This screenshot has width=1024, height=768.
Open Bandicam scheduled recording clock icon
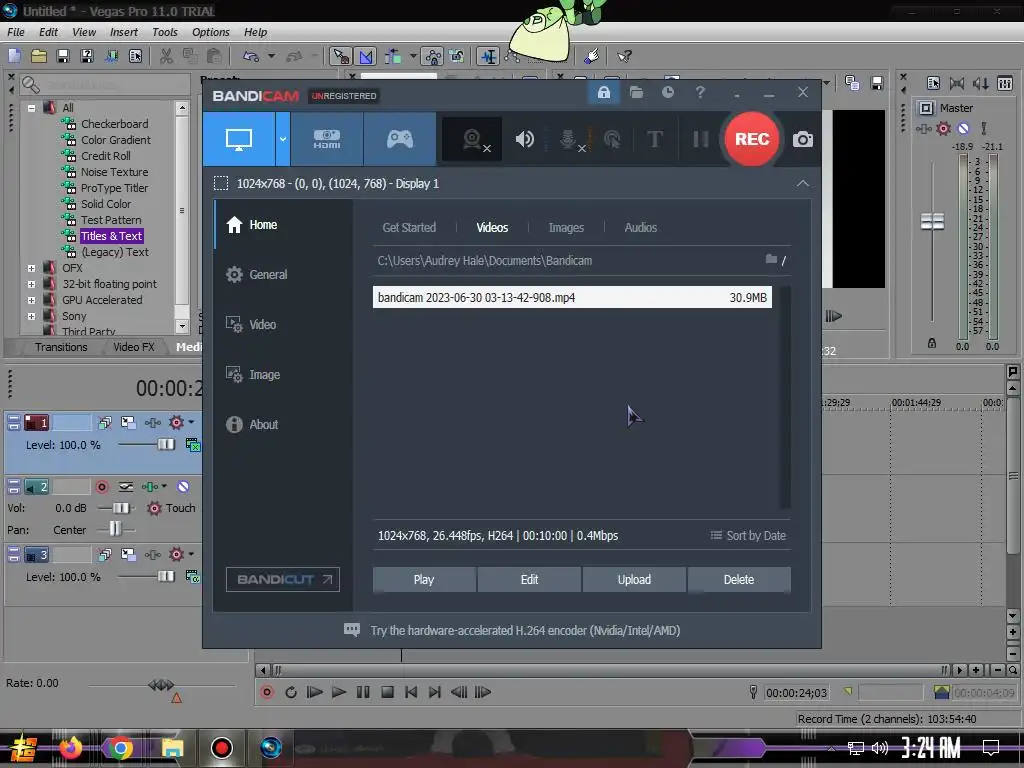tap(667, 92)
